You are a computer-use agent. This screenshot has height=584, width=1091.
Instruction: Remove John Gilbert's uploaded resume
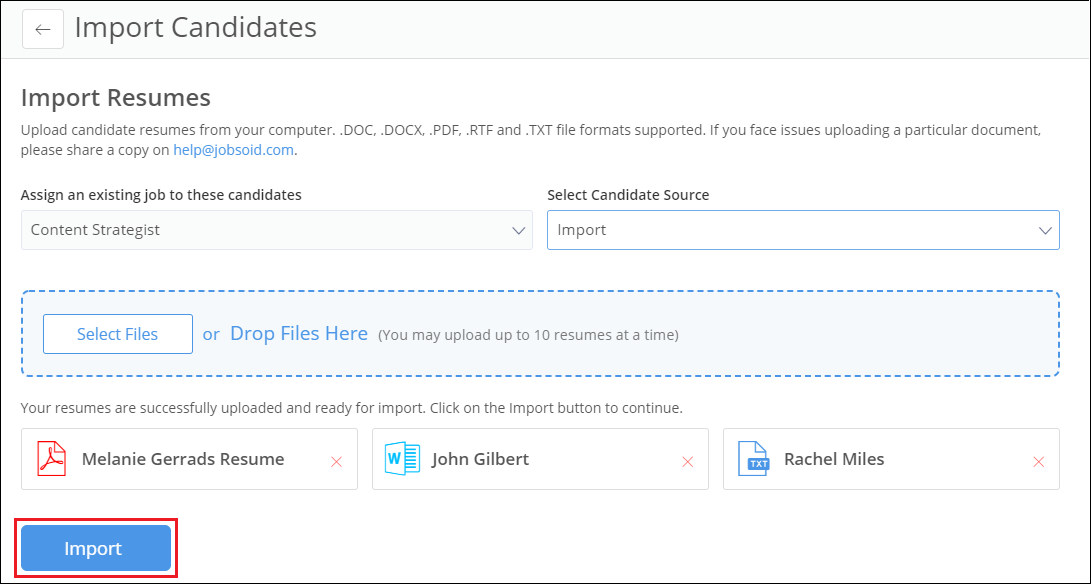click(x=687, y=461)
